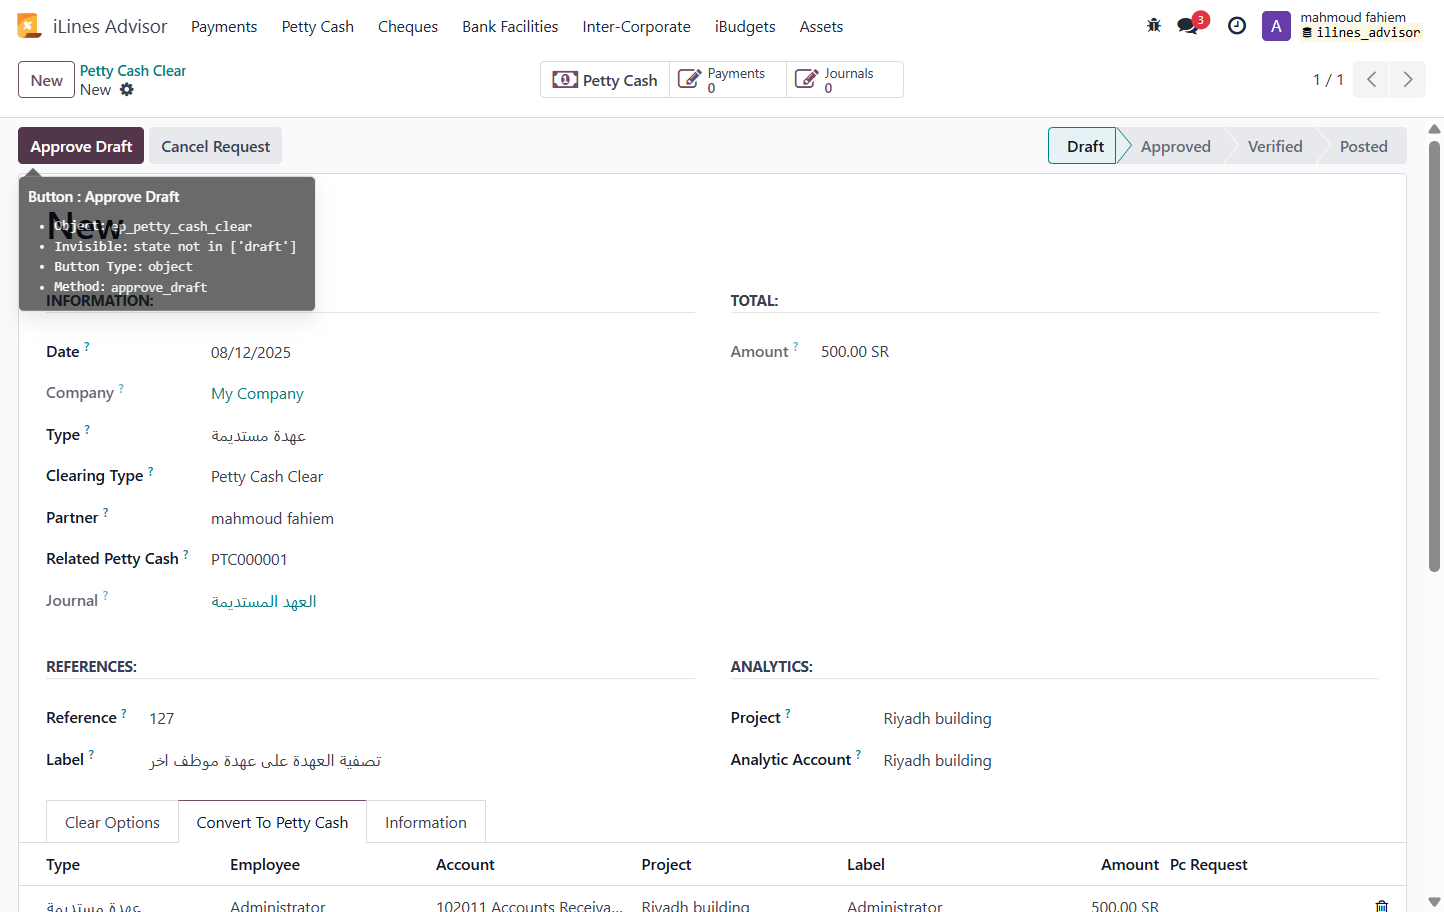Switch to the Clear Options tab
This screenshot has width=1444, height=912.
click(x=112, y=822)
